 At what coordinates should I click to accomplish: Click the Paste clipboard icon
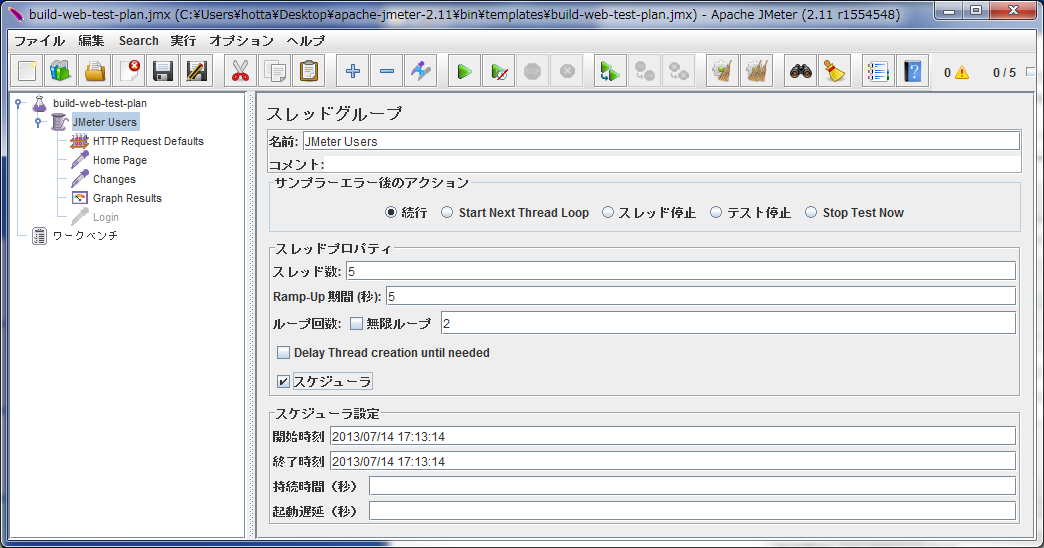coord(309,71)
